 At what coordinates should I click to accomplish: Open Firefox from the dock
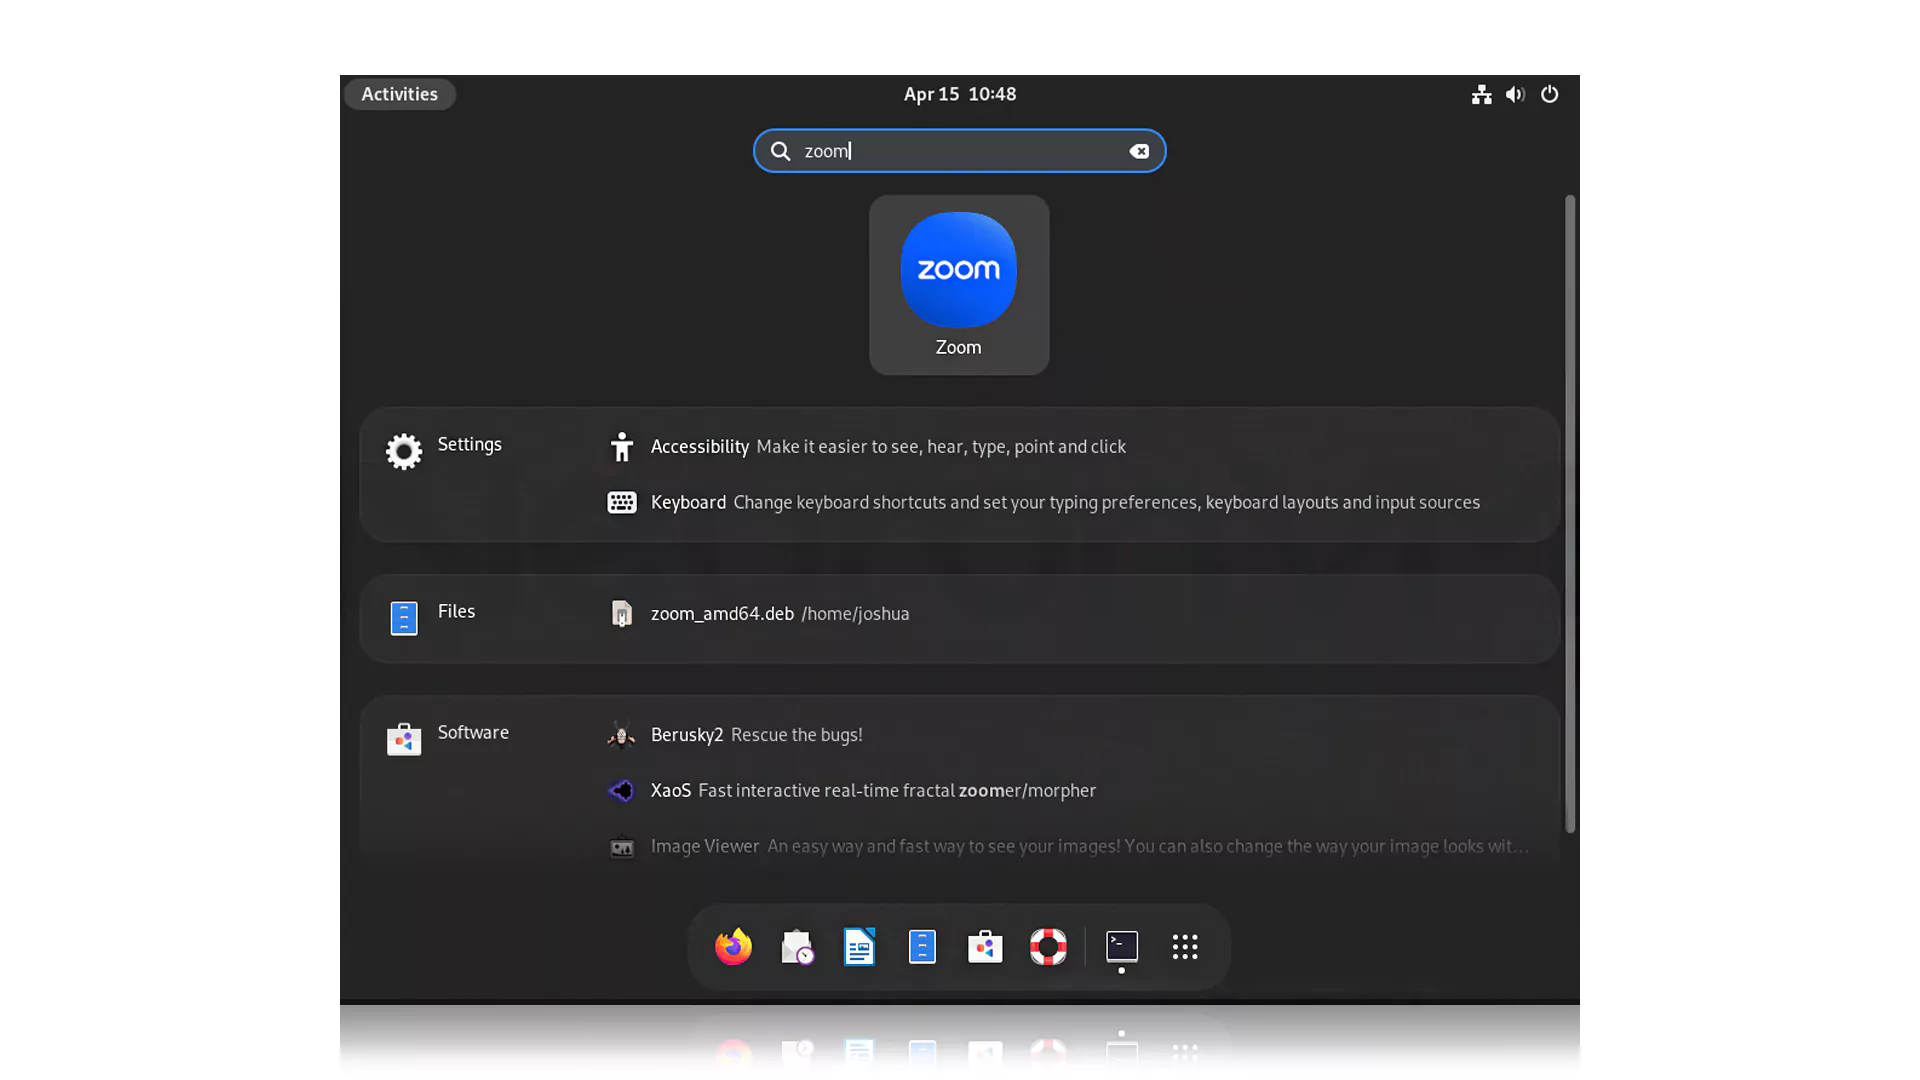pyautogui.click(x=733, y=946)
